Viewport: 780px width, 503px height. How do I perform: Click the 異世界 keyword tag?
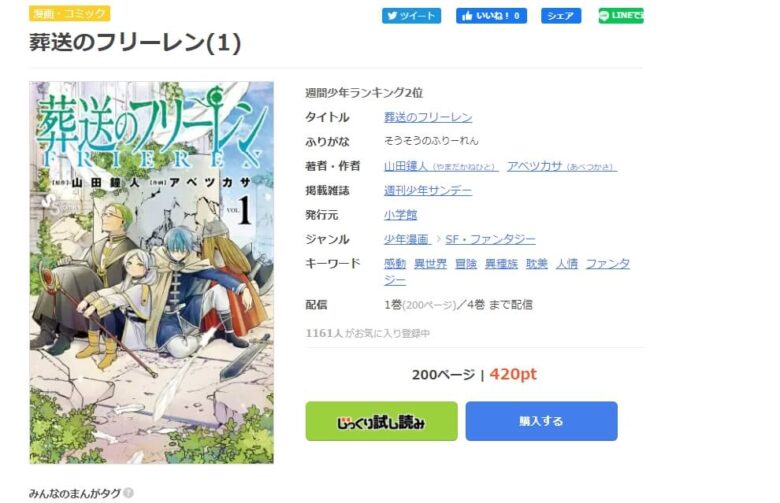point(431,264)
